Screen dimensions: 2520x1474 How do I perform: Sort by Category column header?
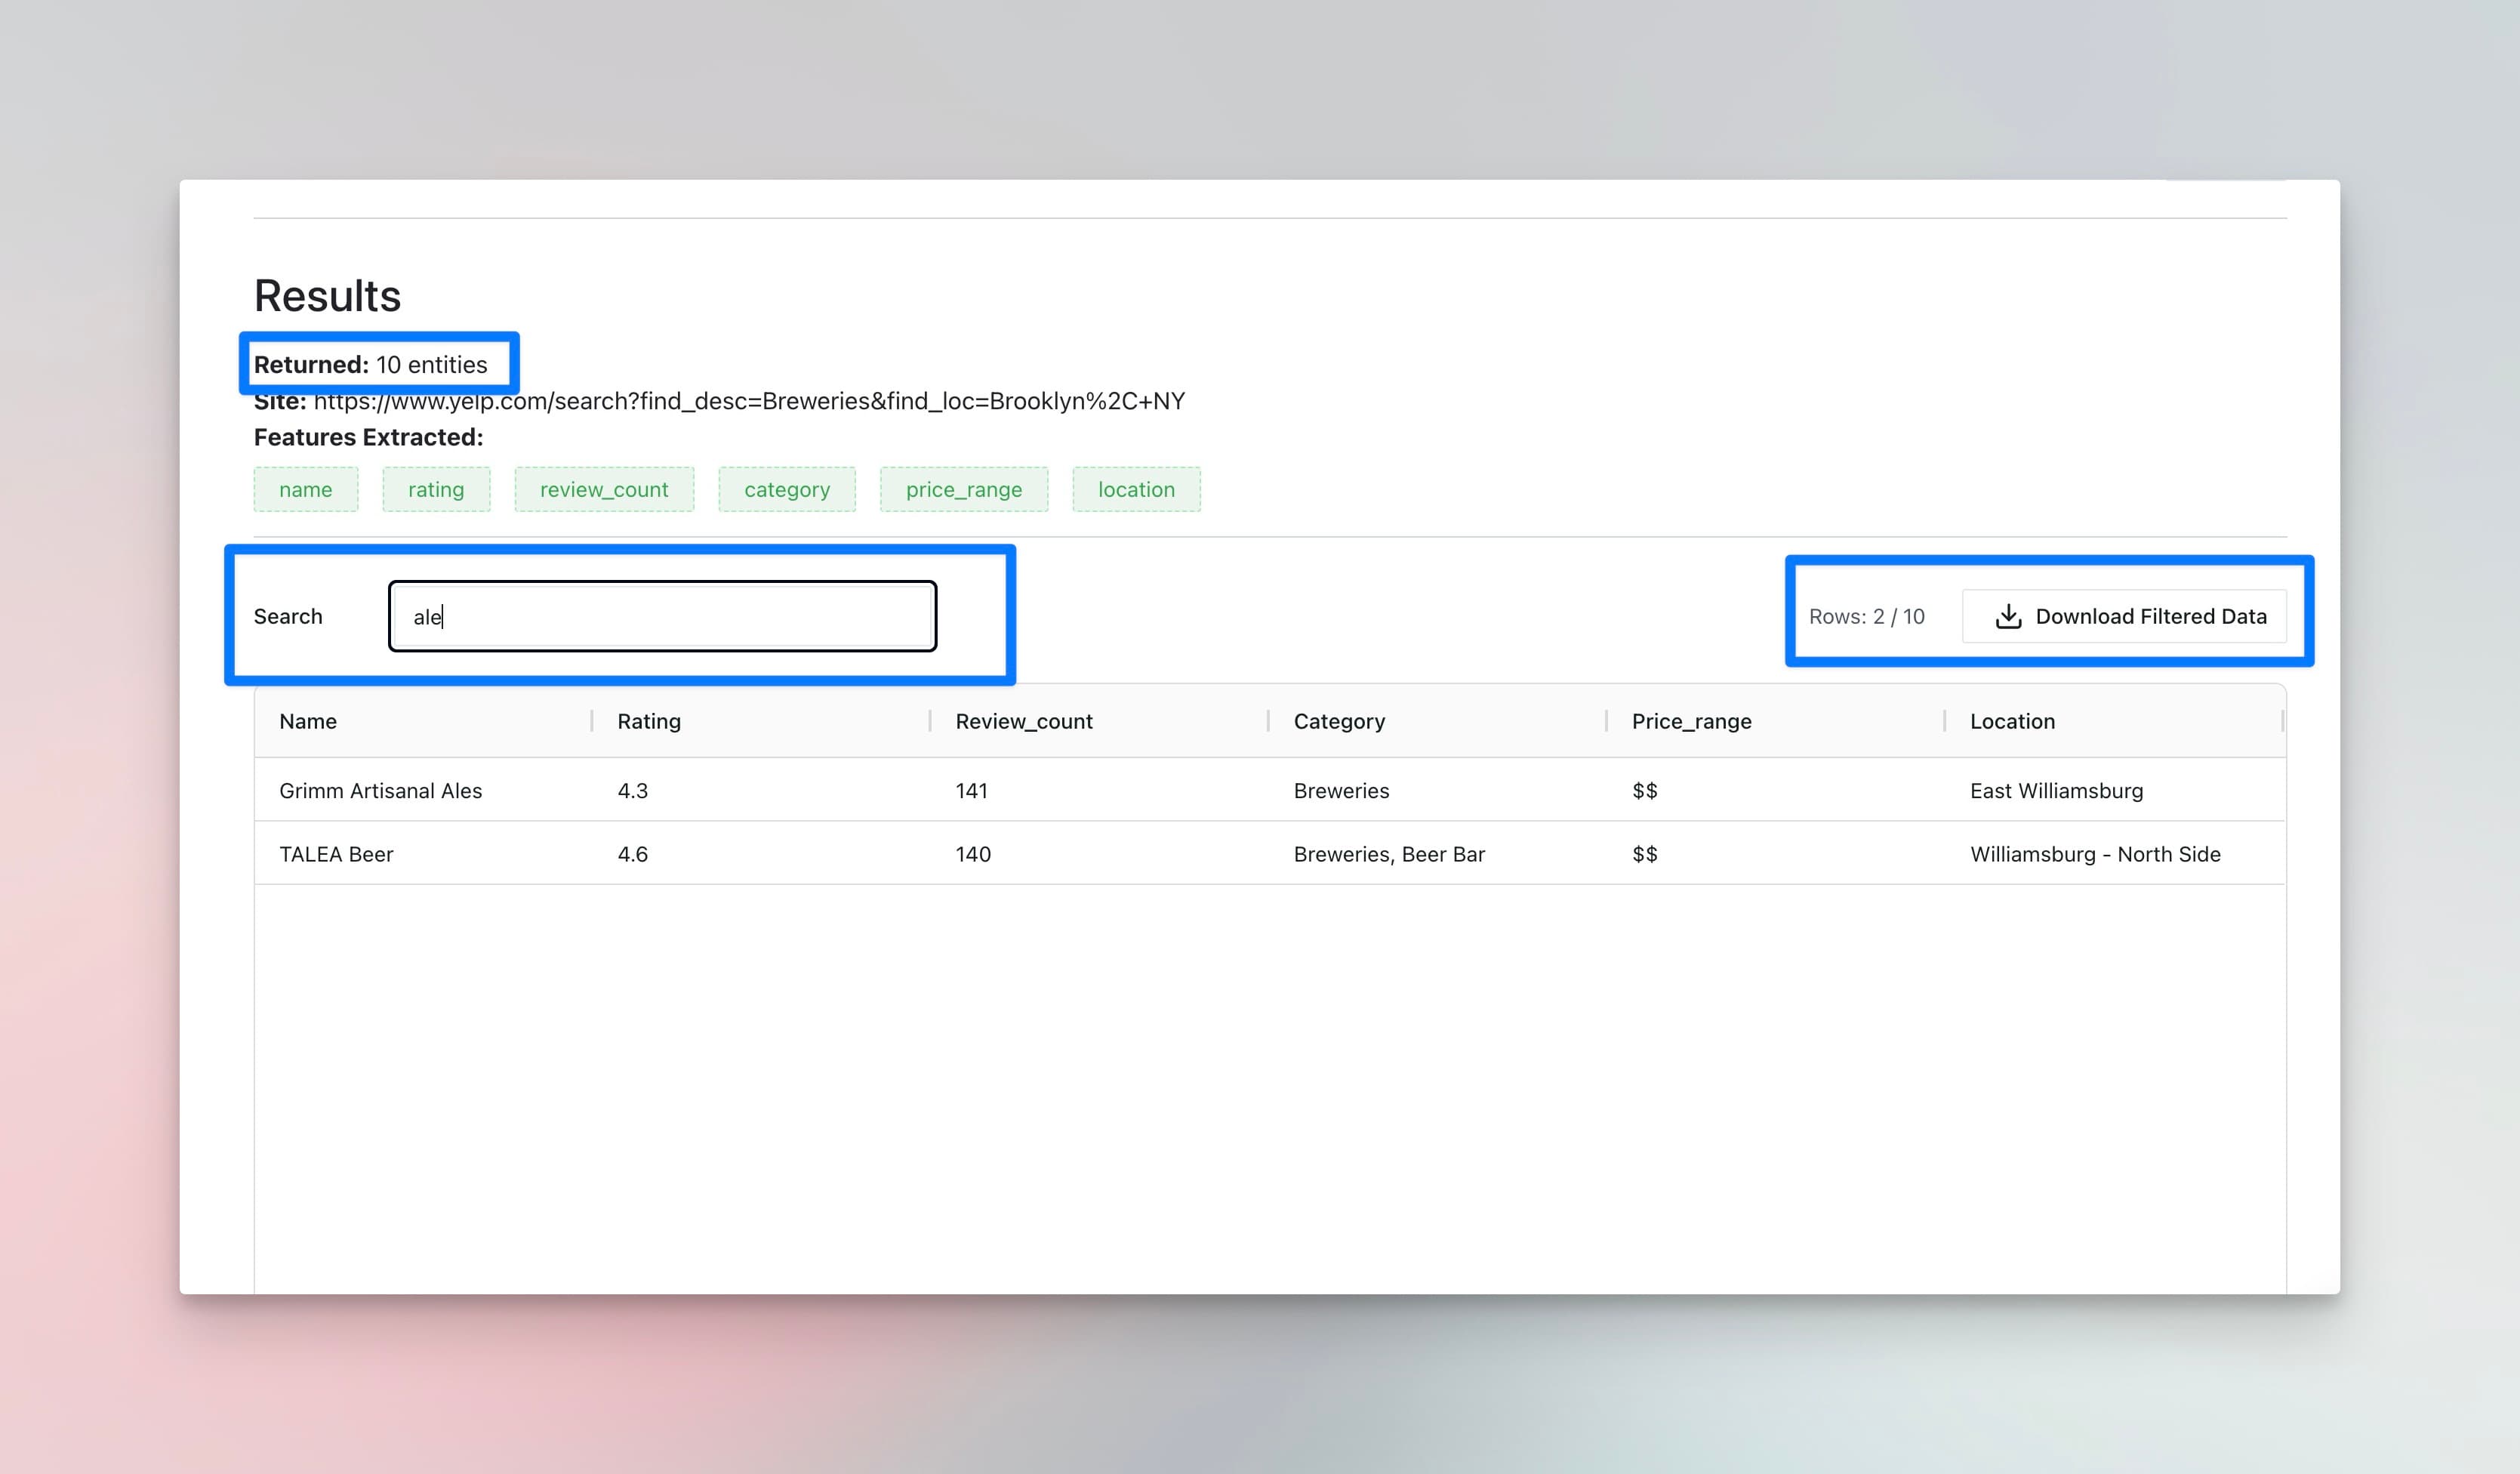[x=1339, y=721]
